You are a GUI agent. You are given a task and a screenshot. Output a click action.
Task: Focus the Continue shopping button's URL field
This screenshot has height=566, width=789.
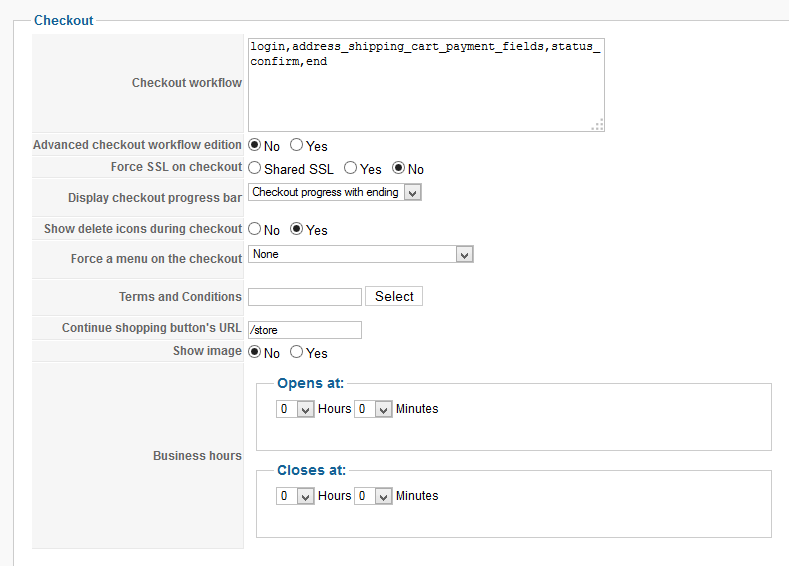click(x=305, y=330)
